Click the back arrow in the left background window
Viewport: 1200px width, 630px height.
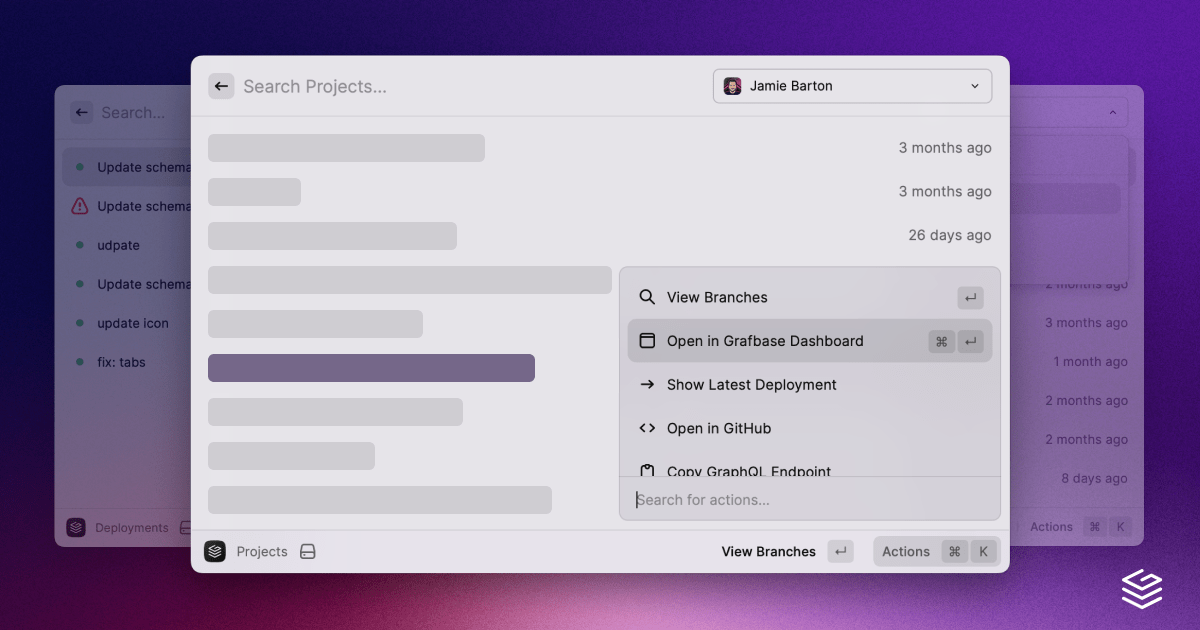point(82,113)
